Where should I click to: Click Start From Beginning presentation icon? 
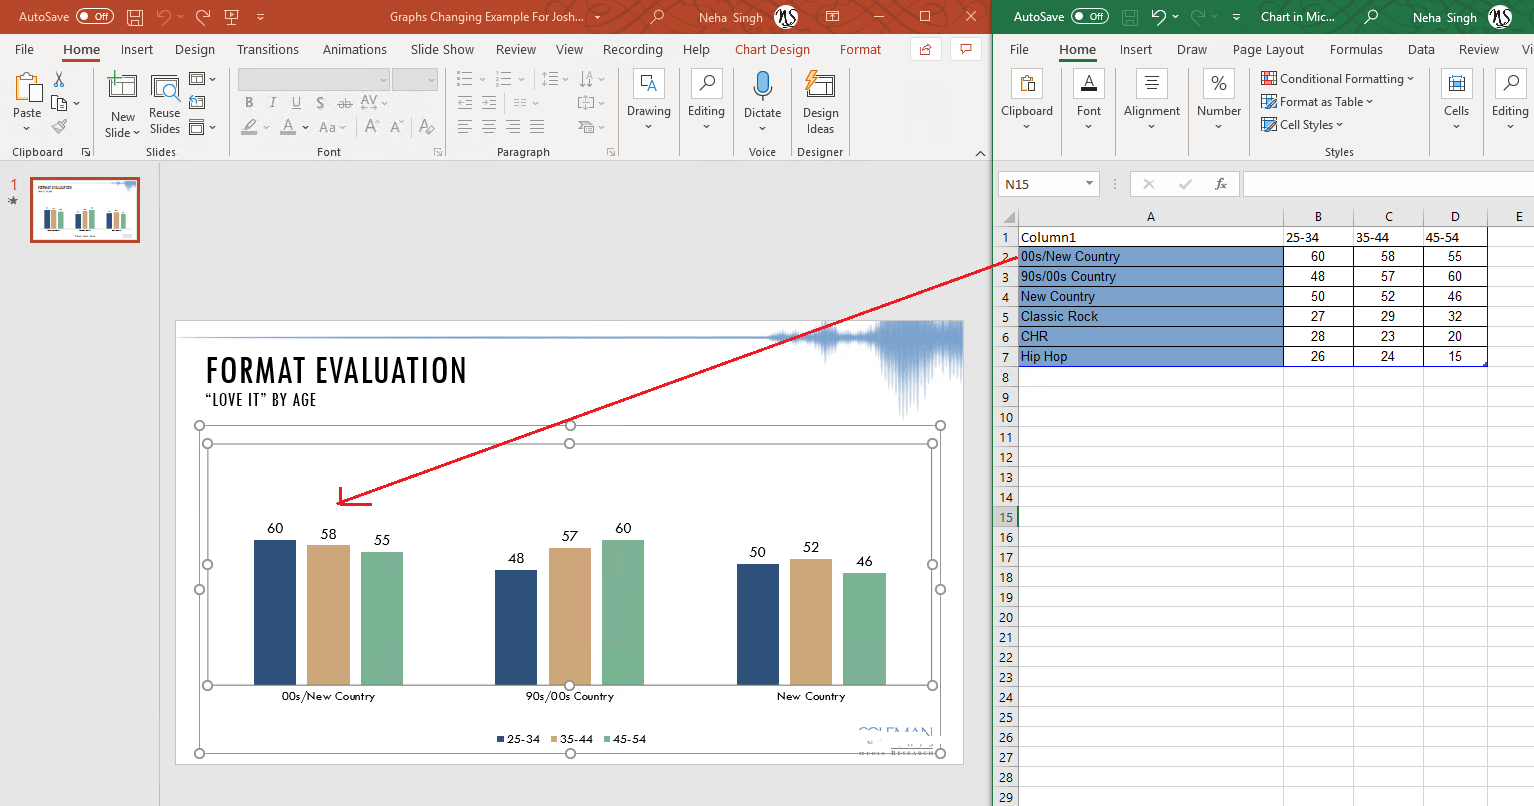[x=232, y=17]
